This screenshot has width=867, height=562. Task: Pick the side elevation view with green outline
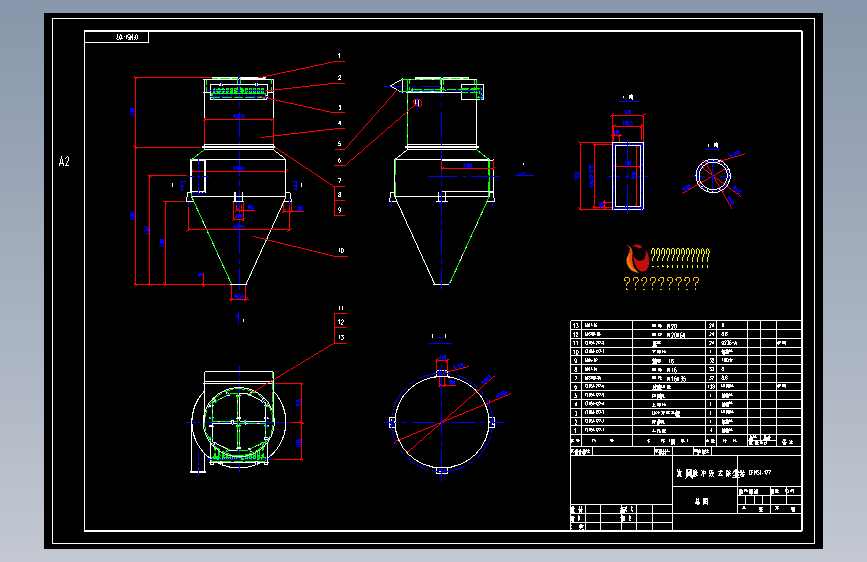click(x=441, y=181)
